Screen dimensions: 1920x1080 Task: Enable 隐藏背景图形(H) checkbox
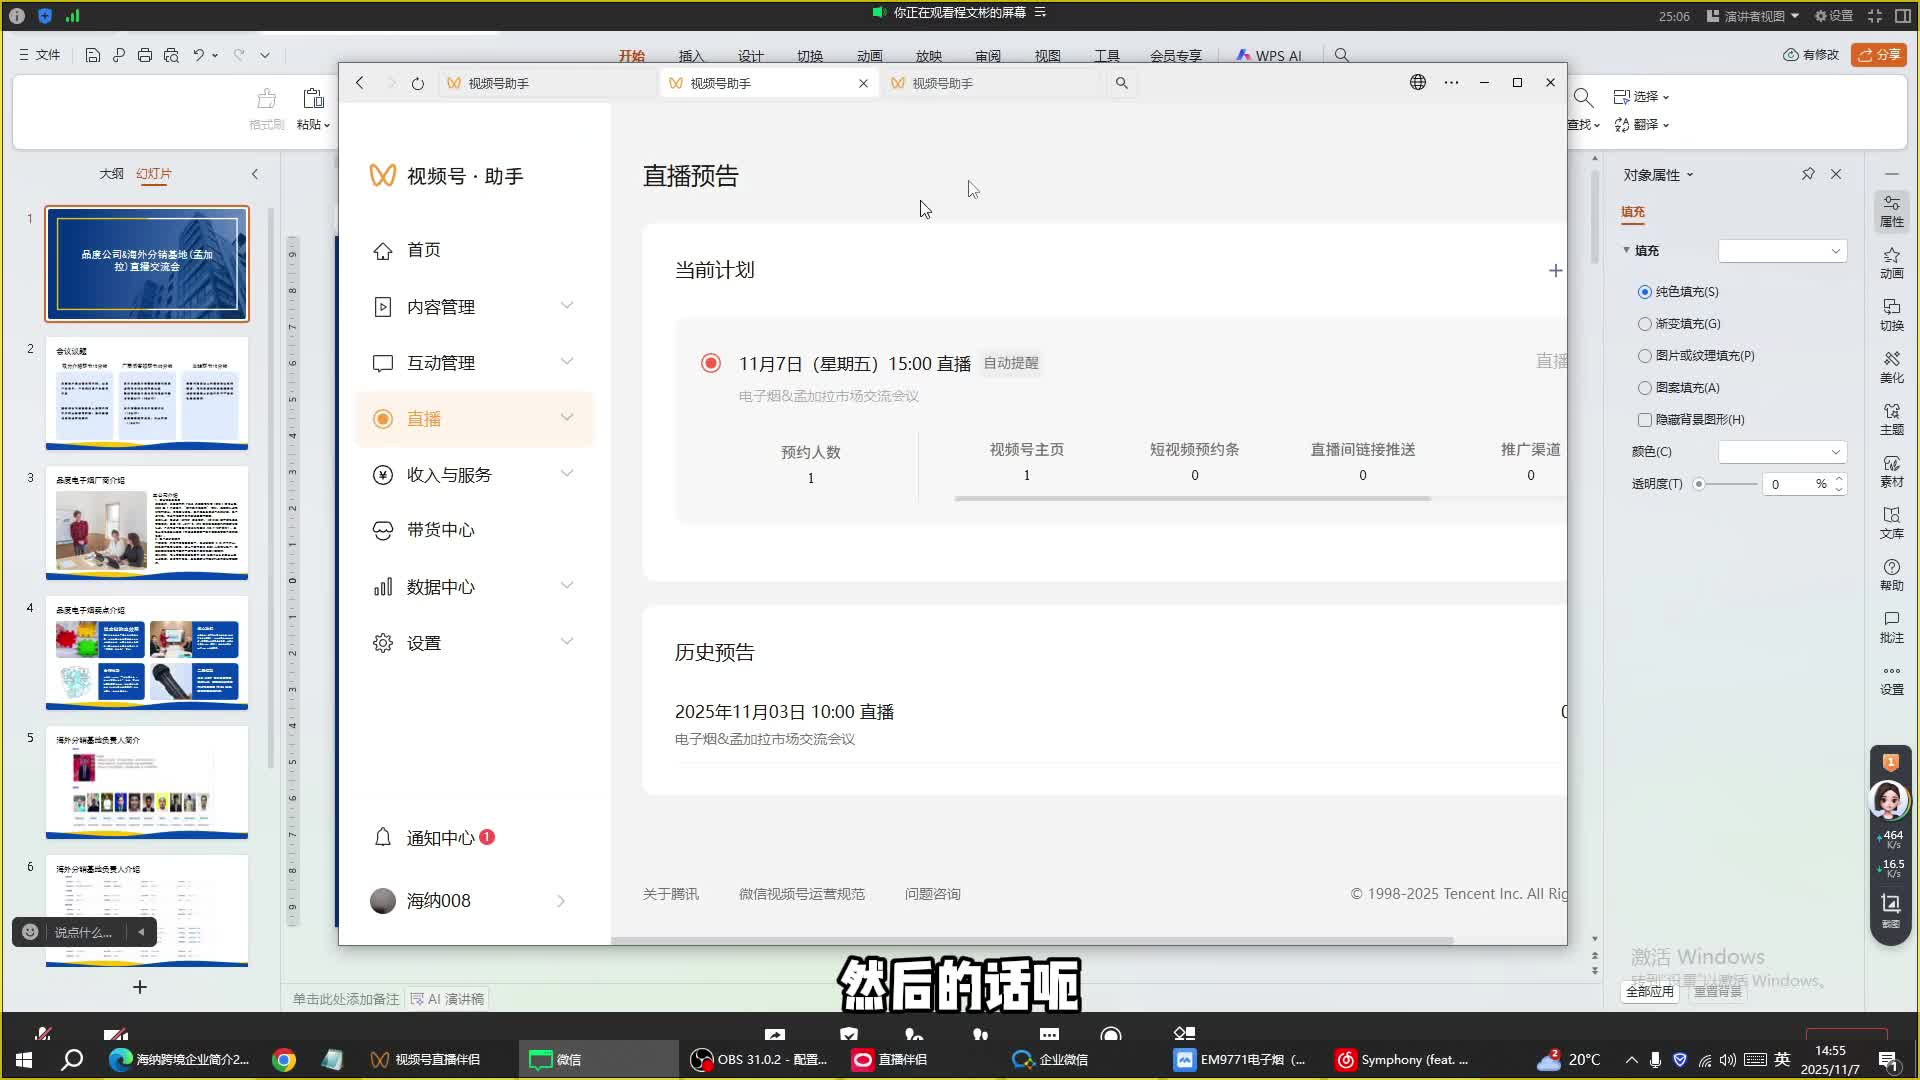pyautogui.click(x=1645, y=420)
